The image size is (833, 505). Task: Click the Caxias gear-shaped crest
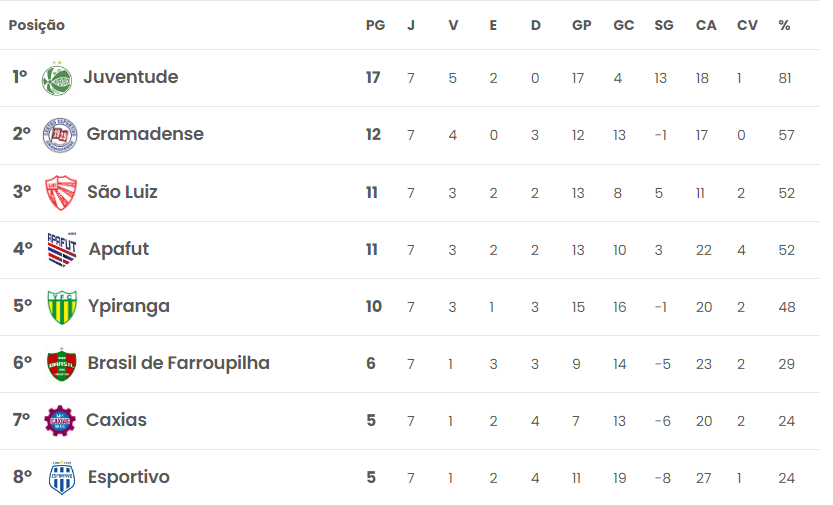60,421
